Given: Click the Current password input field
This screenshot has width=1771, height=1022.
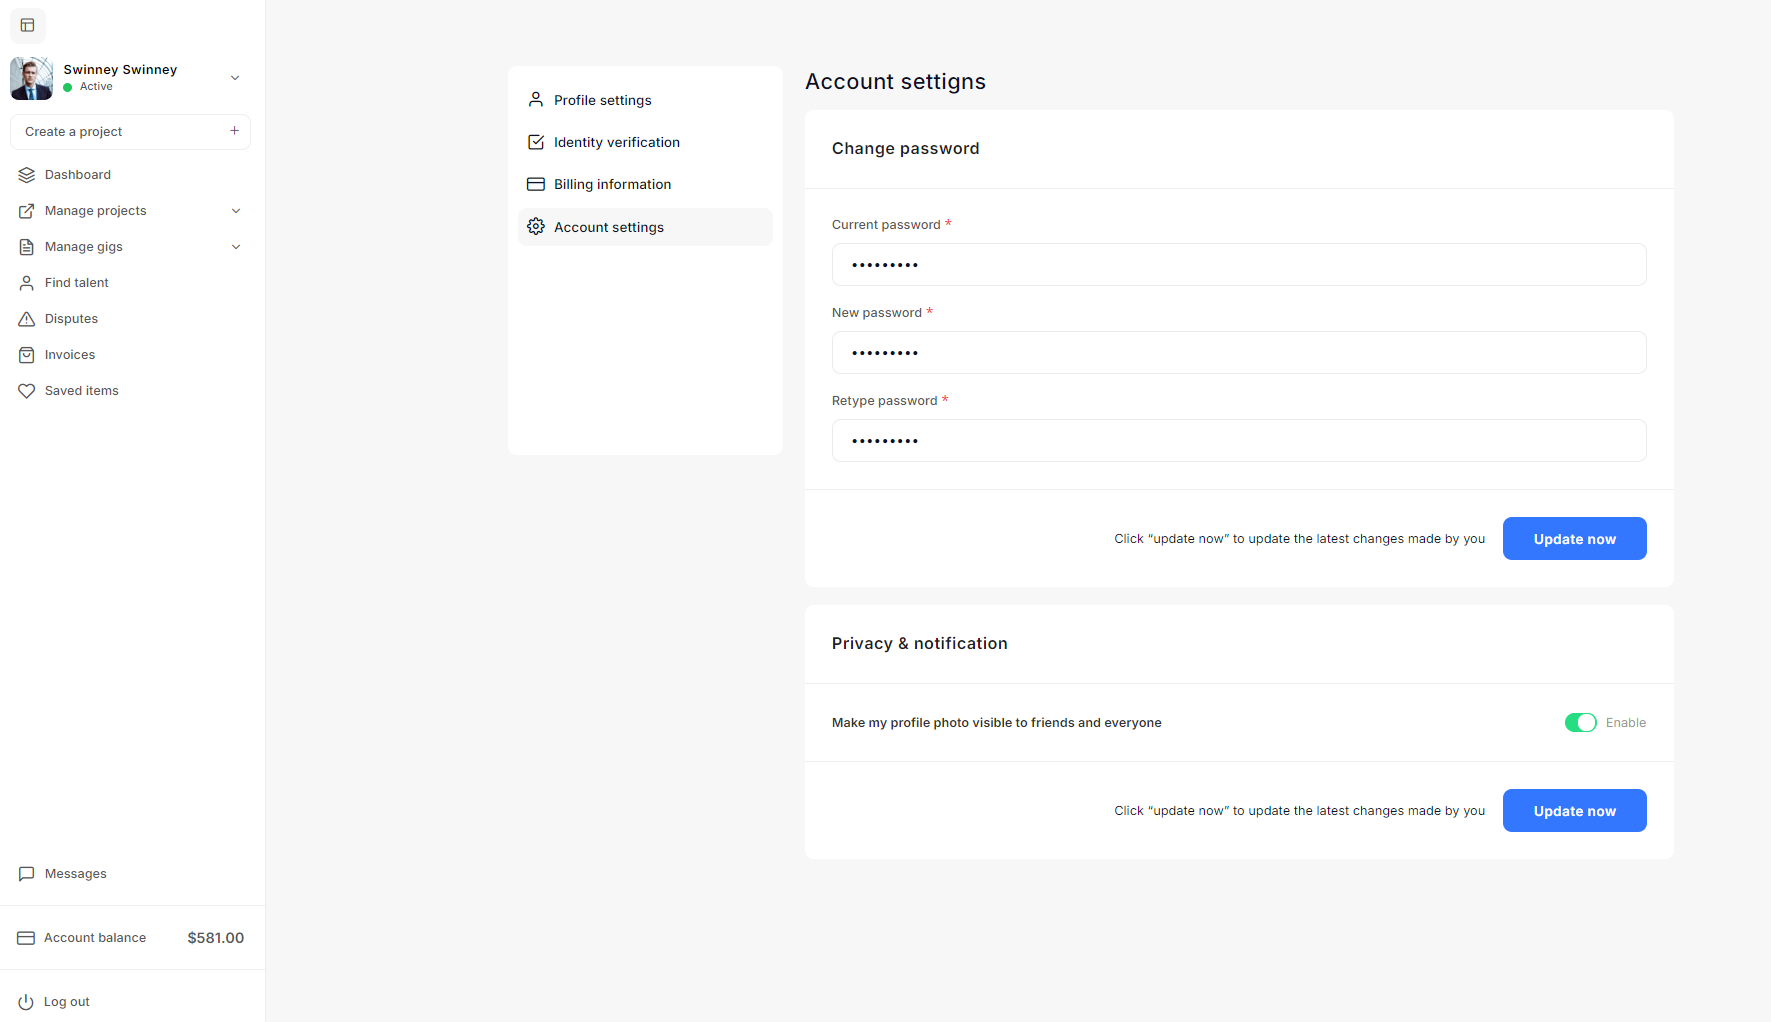Looking at the screenshot, I should point(1238,265).
